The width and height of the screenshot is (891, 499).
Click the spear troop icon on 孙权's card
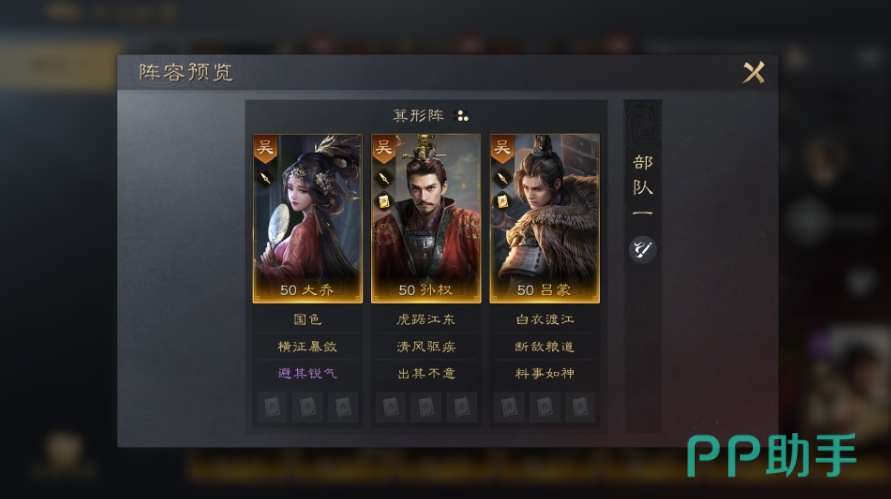[385, 178]
